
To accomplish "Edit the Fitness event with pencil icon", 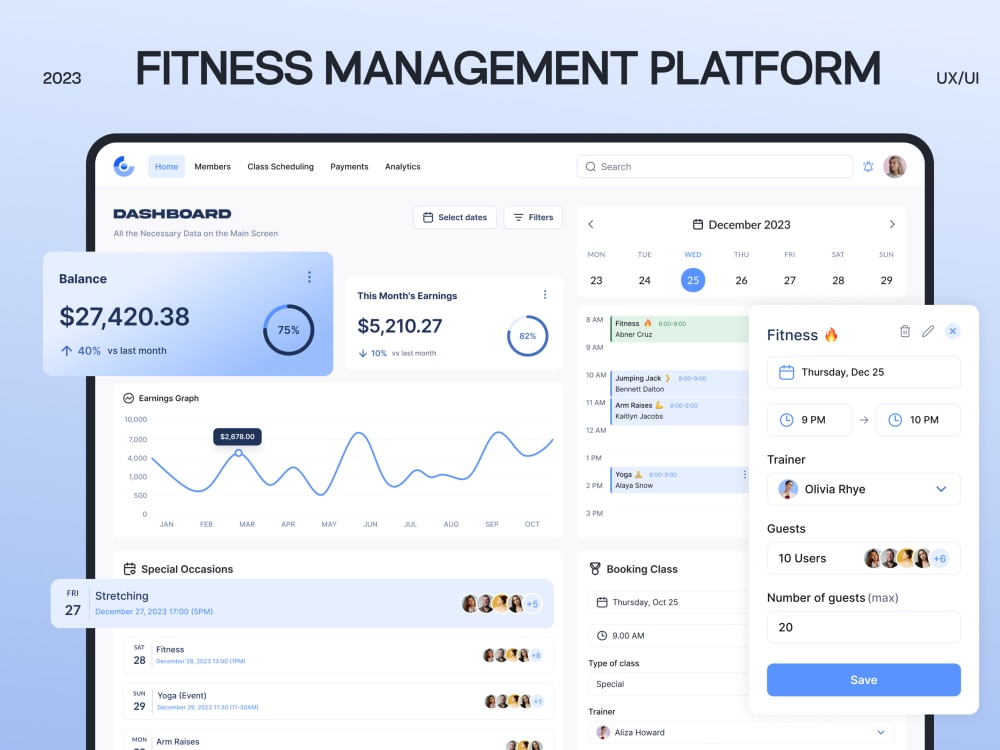I will pyautogui.click(x=927, y=331).
